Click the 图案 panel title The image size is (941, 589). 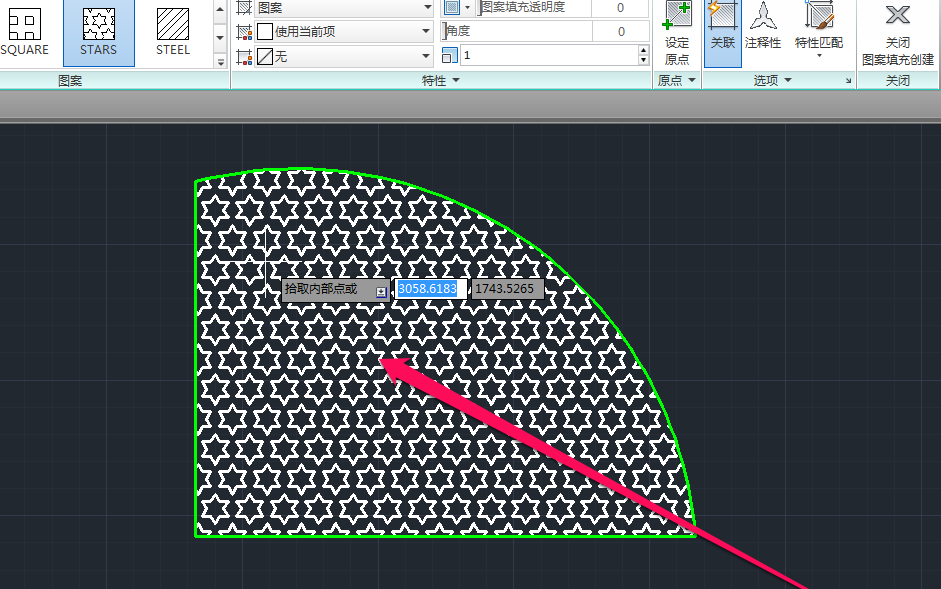(70, 80)
